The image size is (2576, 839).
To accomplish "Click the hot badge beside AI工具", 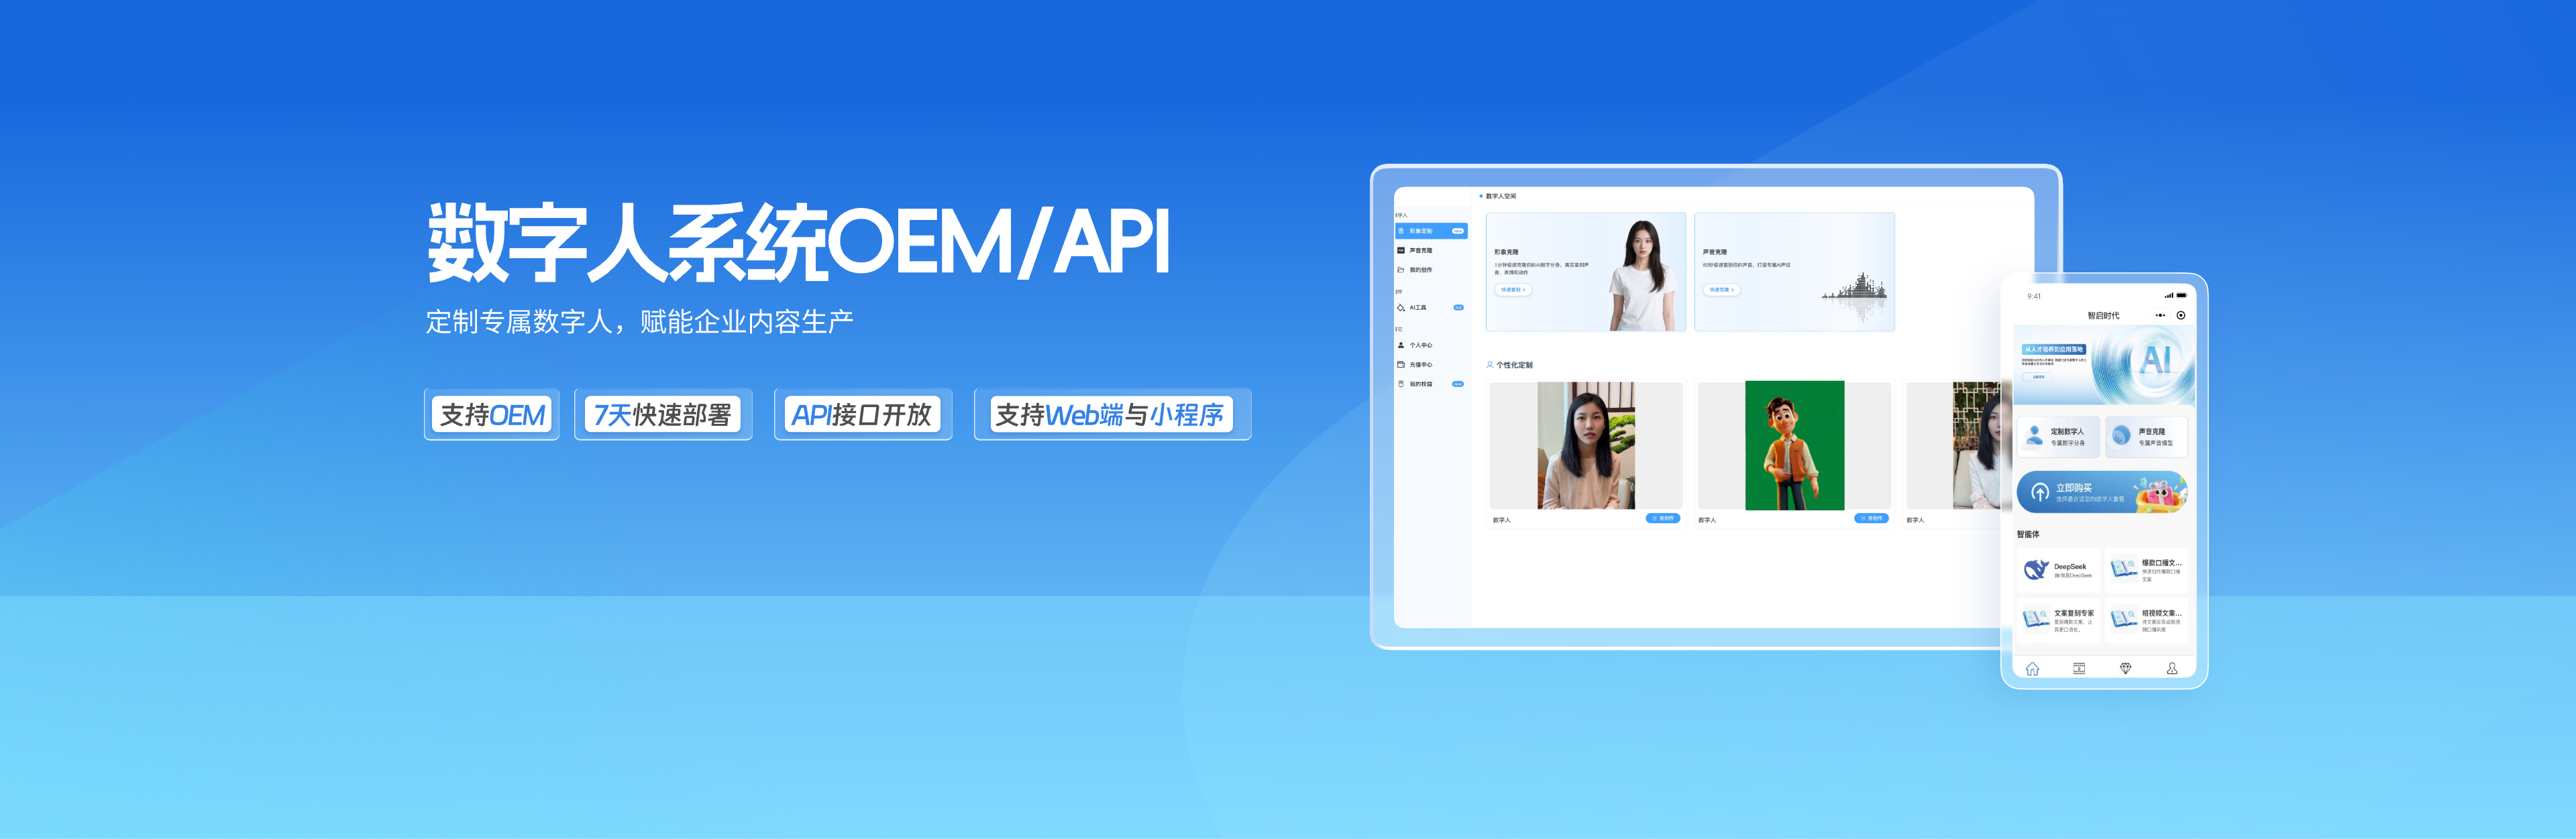I will pos(1458,308).
